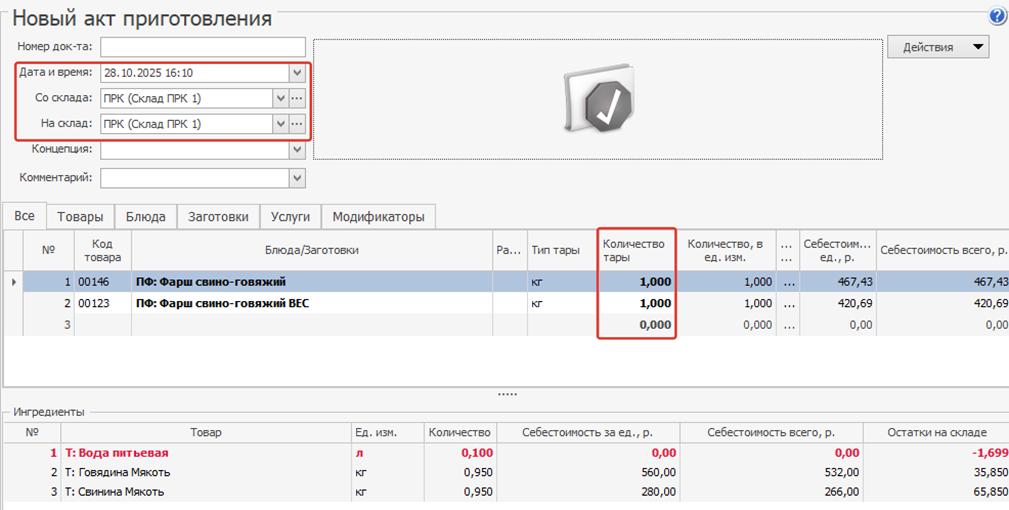1009x510 pixels.
Task: Expand the Концепция dropdown
Action: coord(296,149)
